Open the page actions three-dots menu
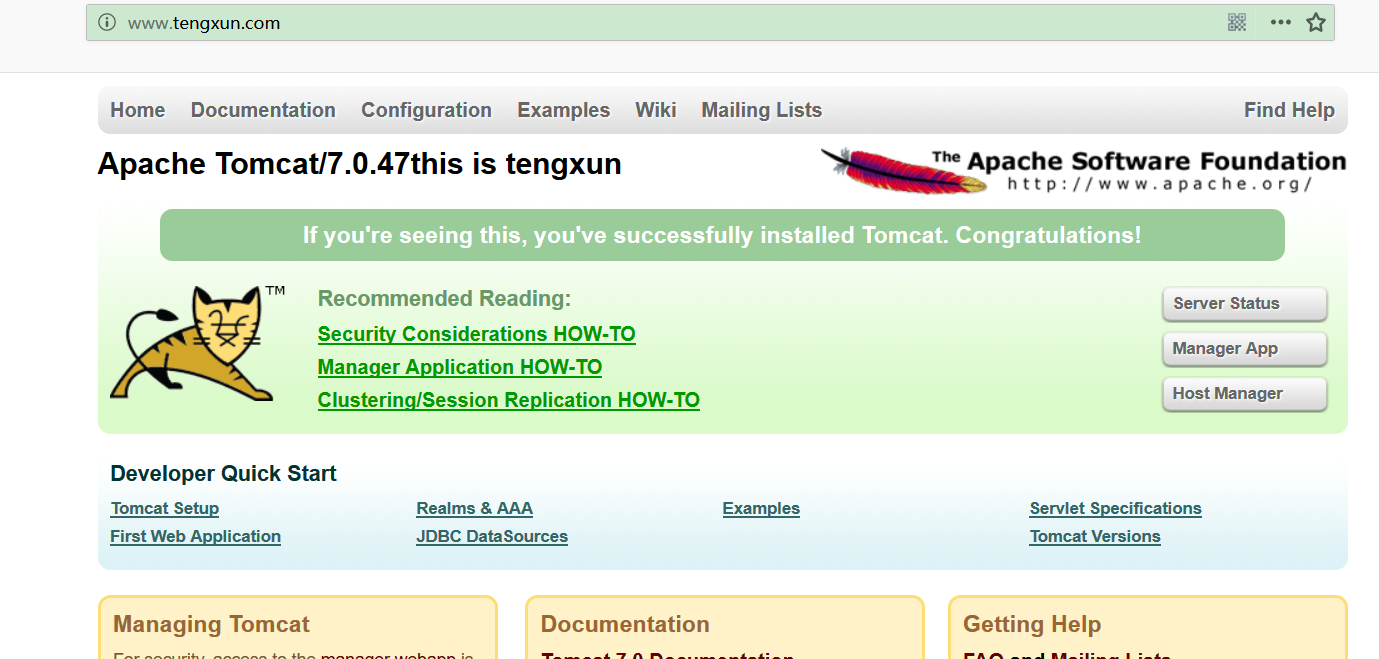Viewport: 1379px width, 659px height. point(1281,22)
